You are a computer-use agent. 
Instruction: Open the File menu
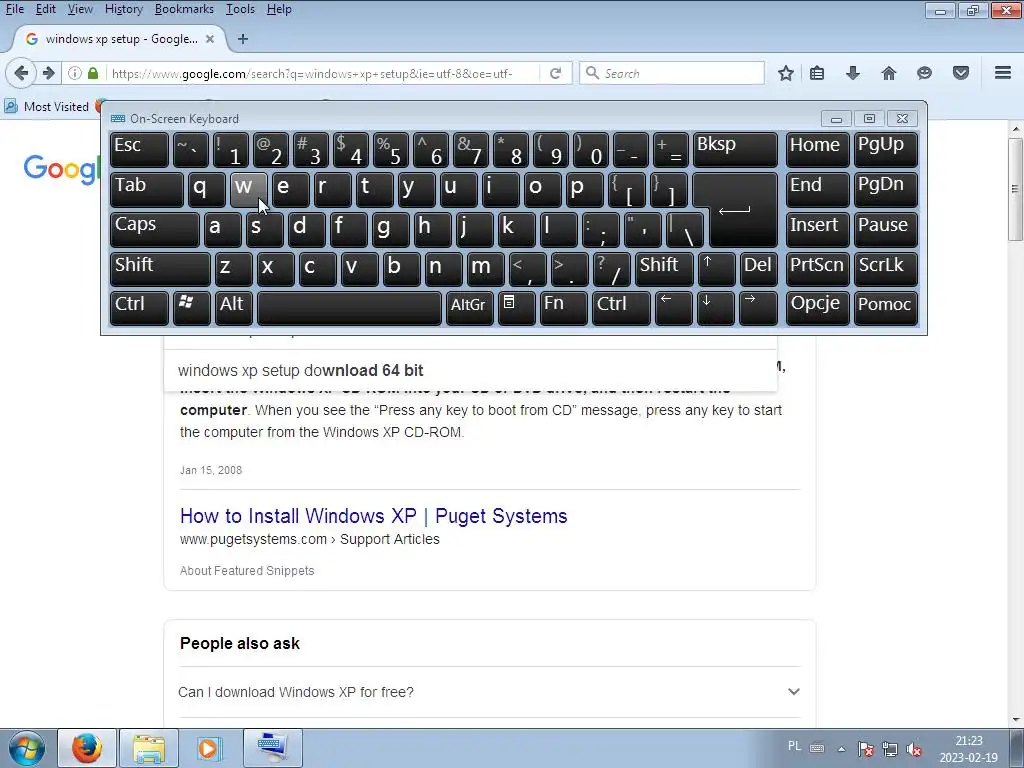click(x=14, y=9)
